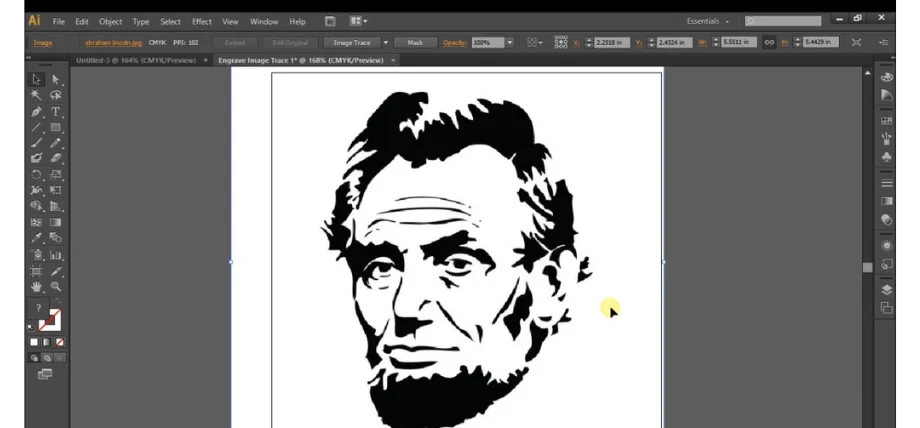Viewport: 920px width, 428px height.
Task: Select the Blob Brush tool
Action: pos(36,158)
